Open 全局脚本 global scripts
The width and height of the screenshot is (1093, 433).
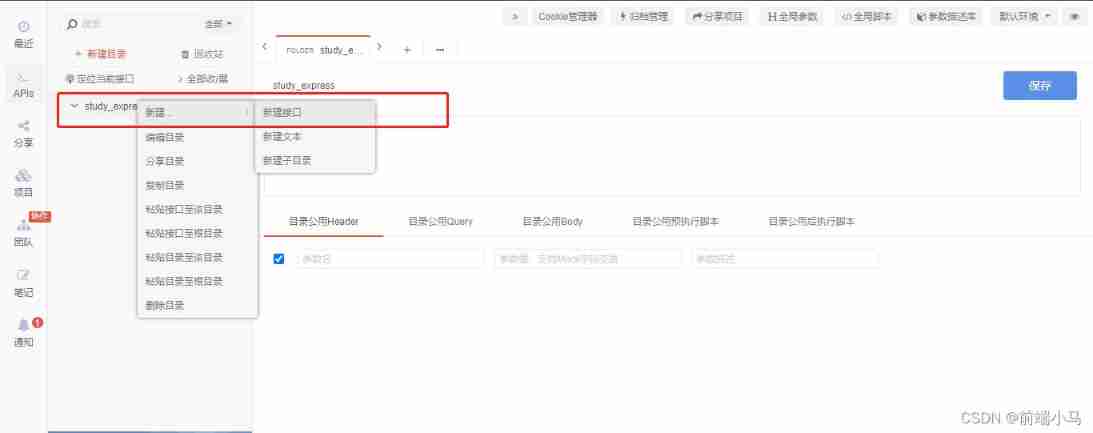(866, 16)
